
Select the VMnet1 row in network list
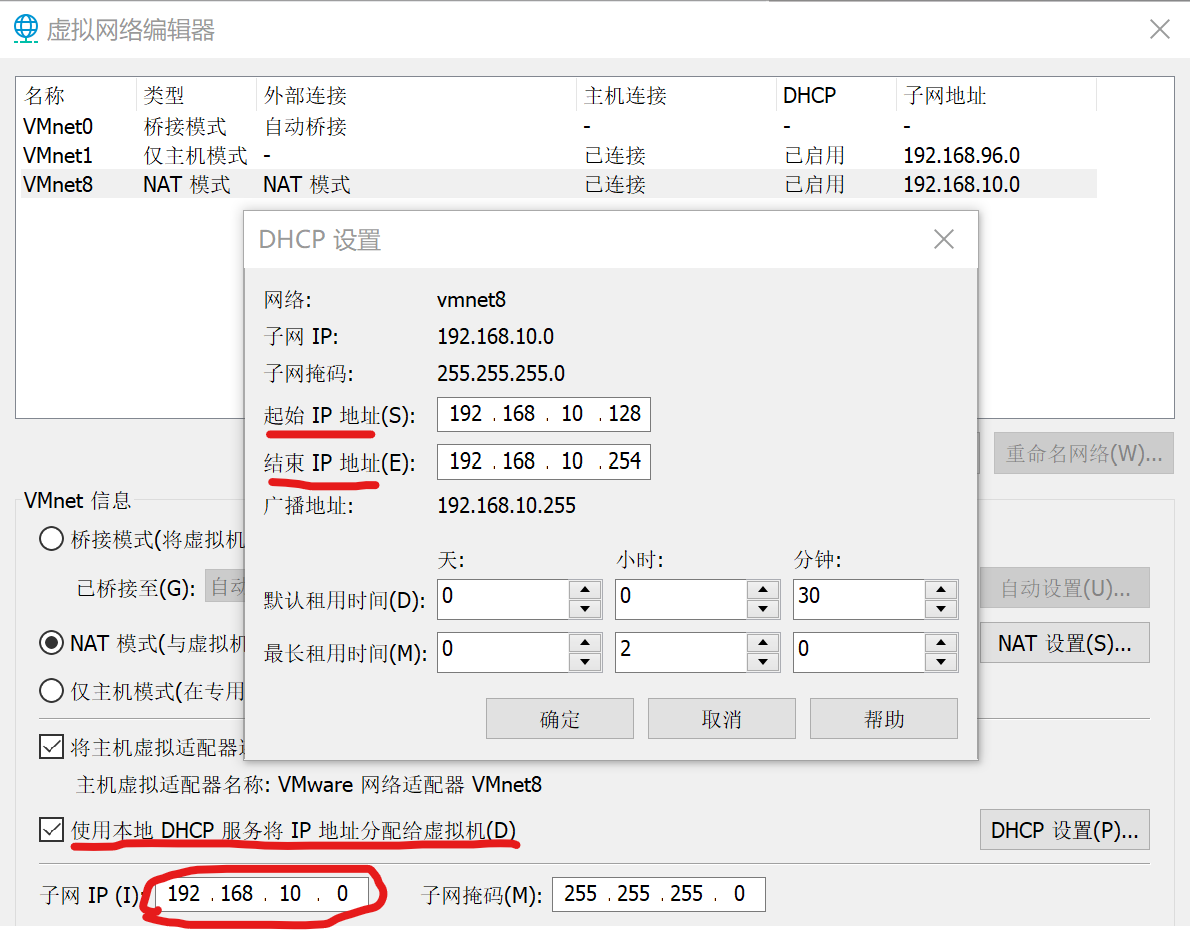point(558,155)
